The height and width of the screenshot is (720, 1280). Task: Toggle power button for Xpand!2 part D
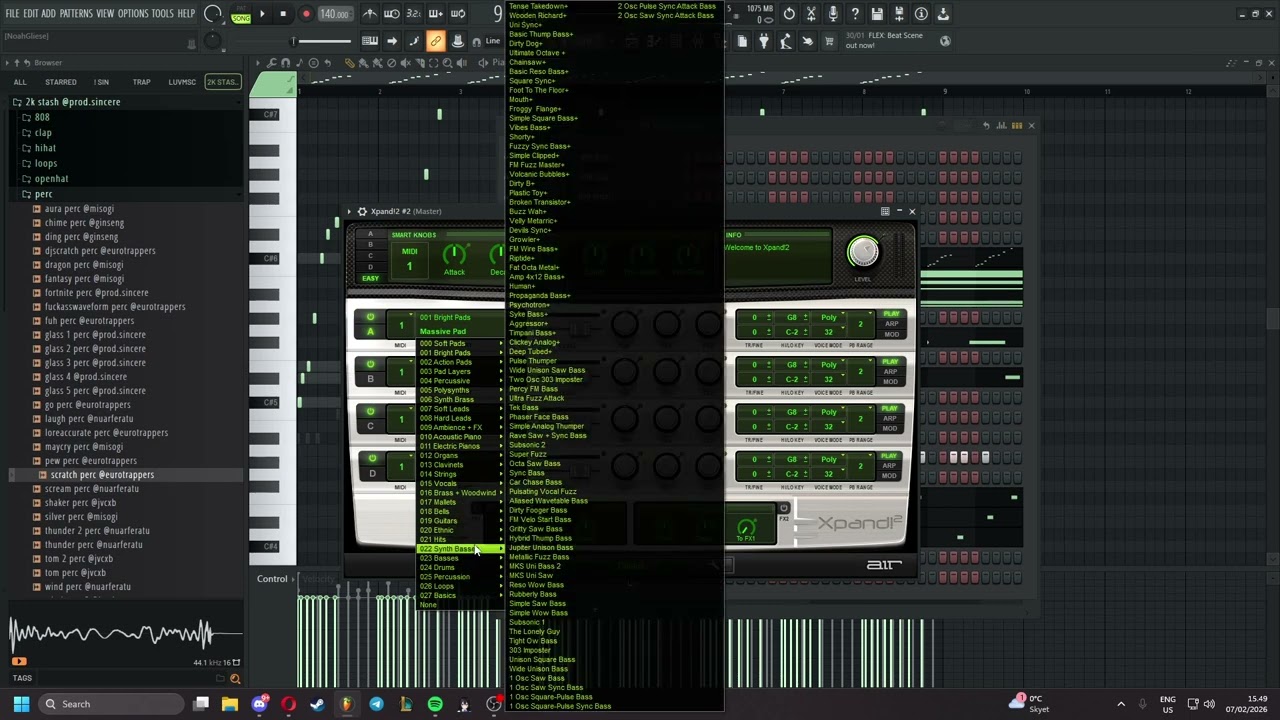[x=371, y=458]
